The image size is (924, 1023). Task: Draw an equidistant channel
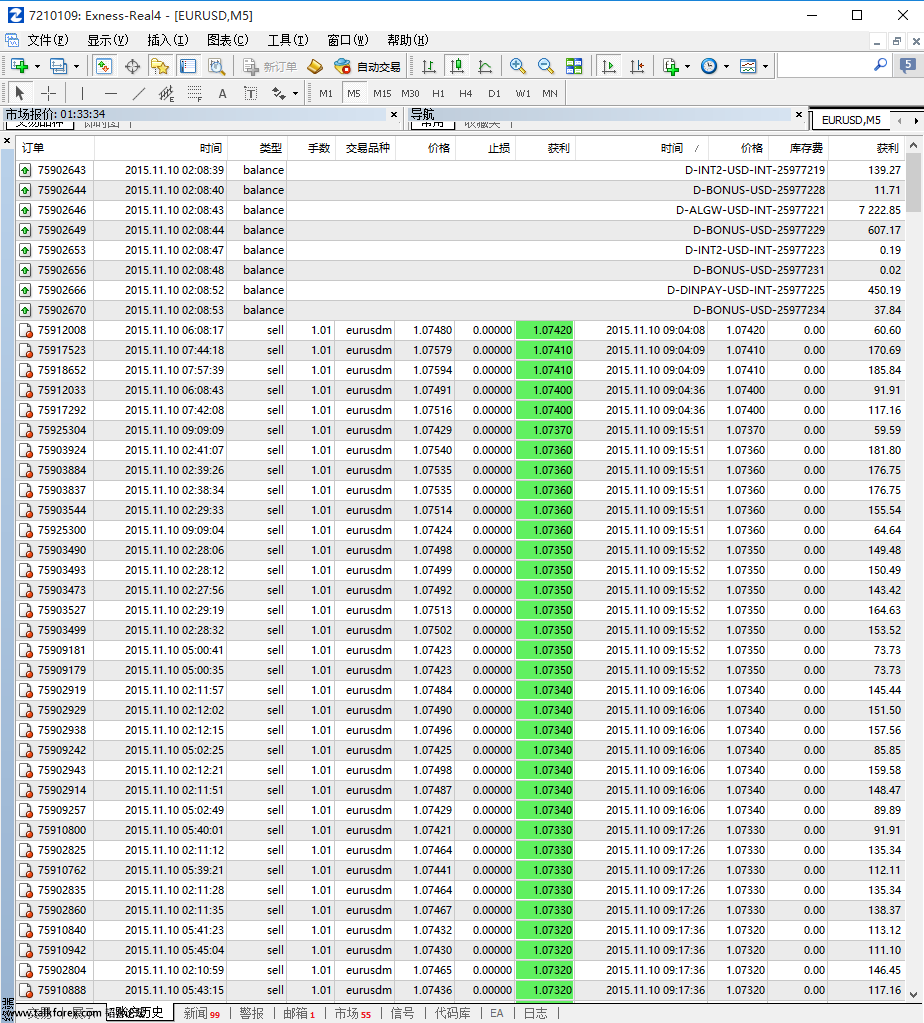pyautogui.click(x=166, y=93)
